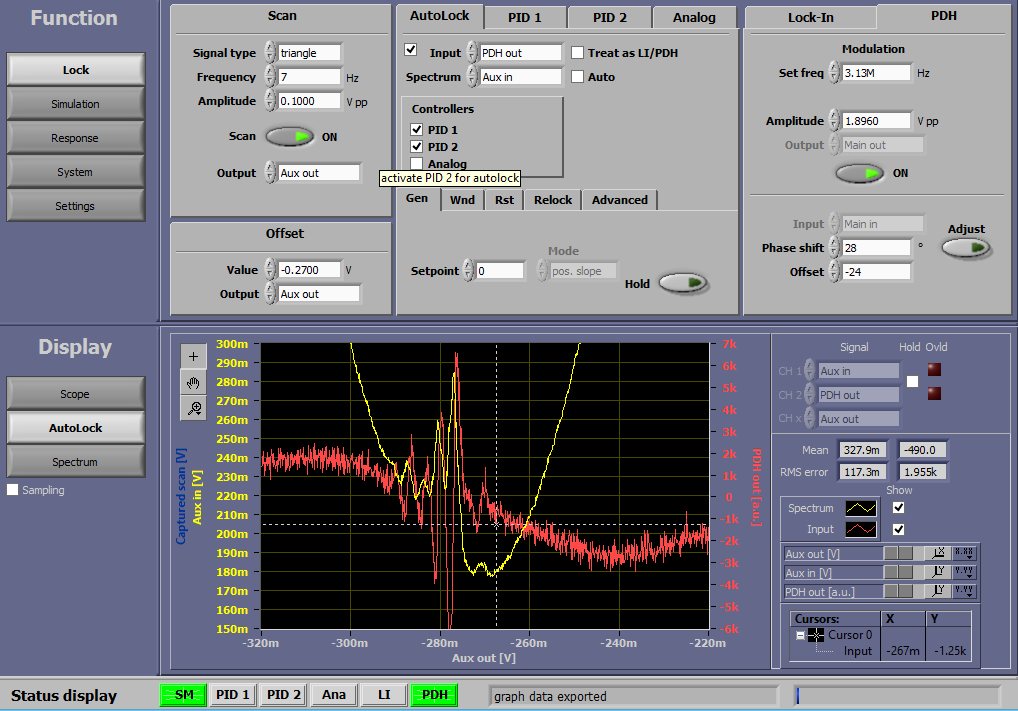1018x711 pixels.
Task: Click the Response function button
Action: (75, 138)
